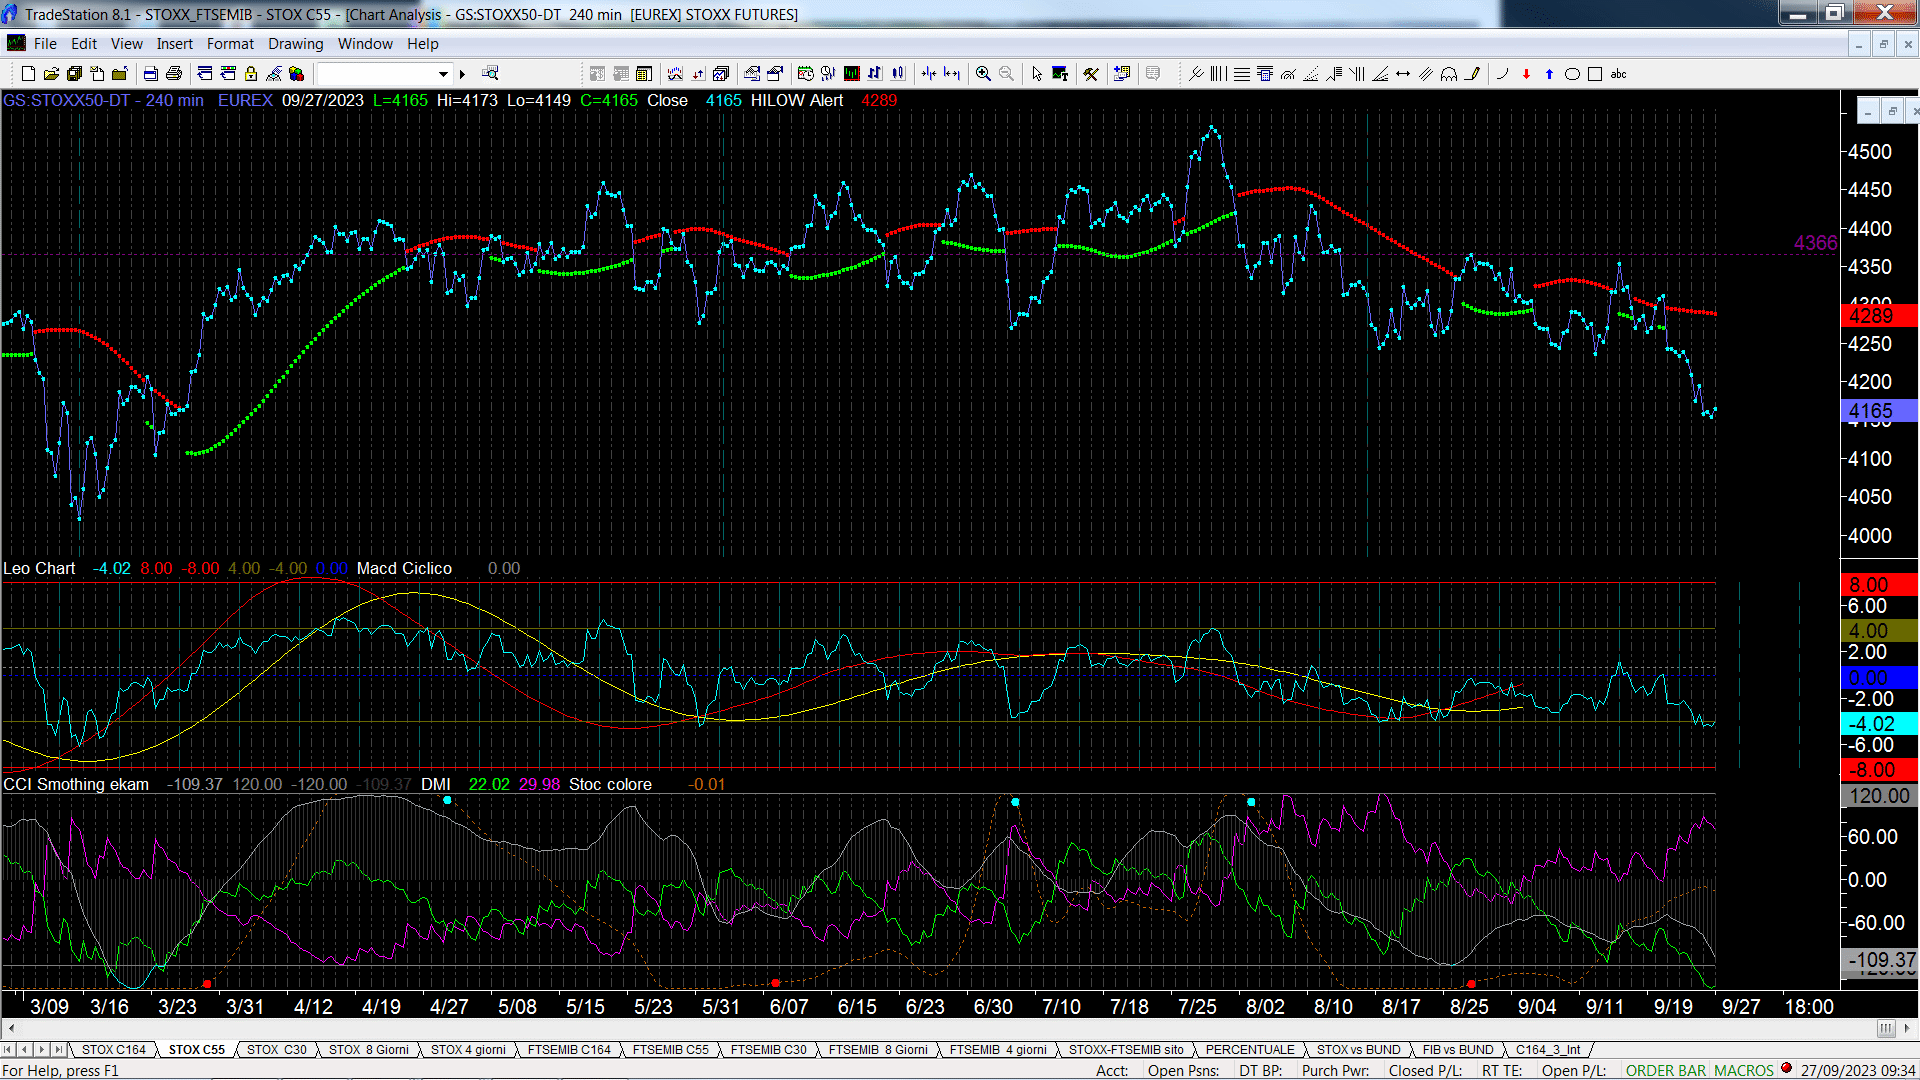This screenshot has height=1080, width=1920.
Task: Open the Drawing menu
Action: [x=295, y=44]
